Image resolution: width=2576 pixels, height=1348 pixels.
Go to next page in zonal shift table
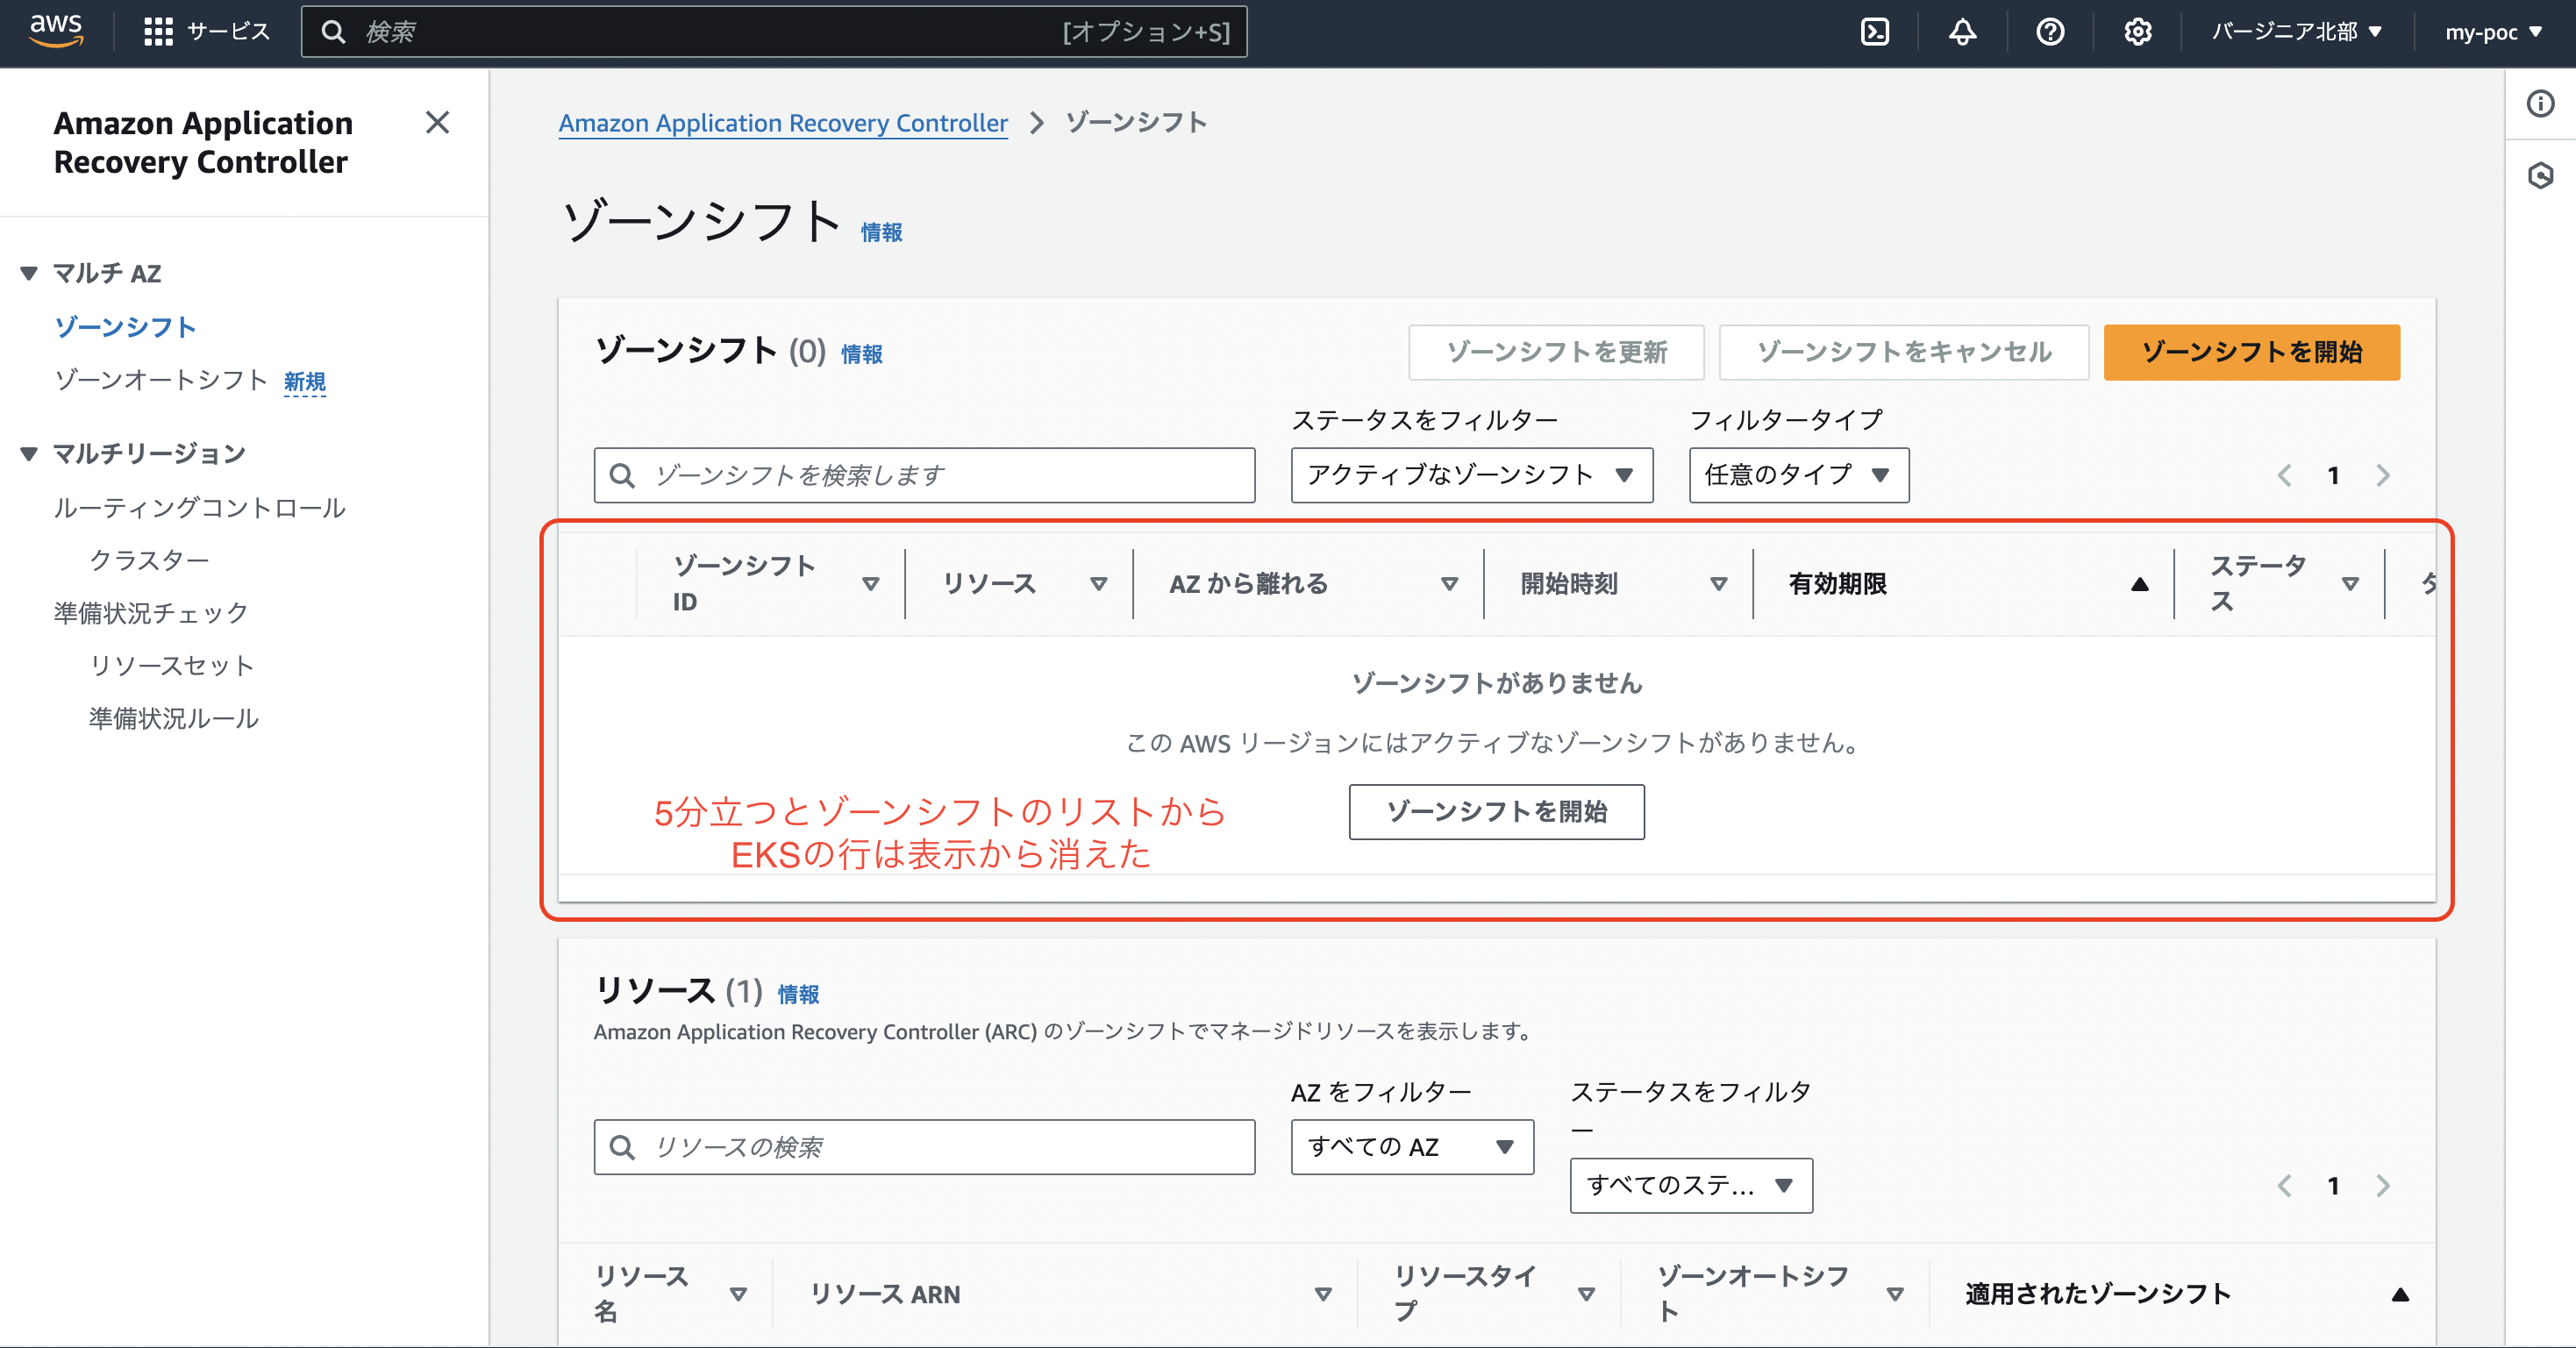tap(2383, 475)
